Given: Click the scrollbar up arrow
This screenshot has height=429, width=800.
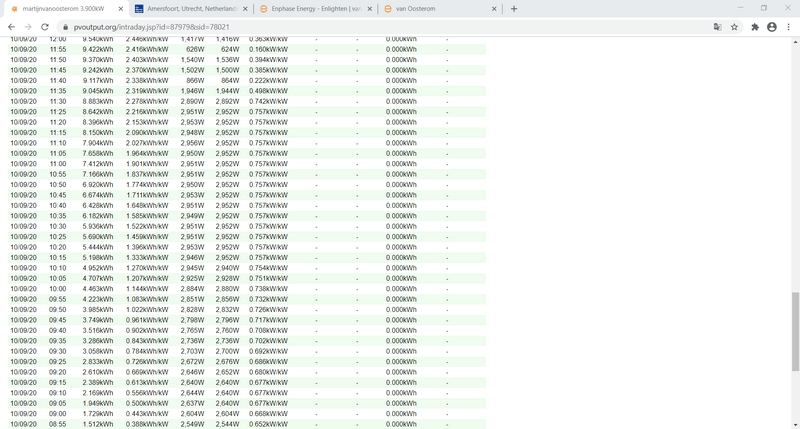Looking at the screenshot, I should (x=795, y=42).
